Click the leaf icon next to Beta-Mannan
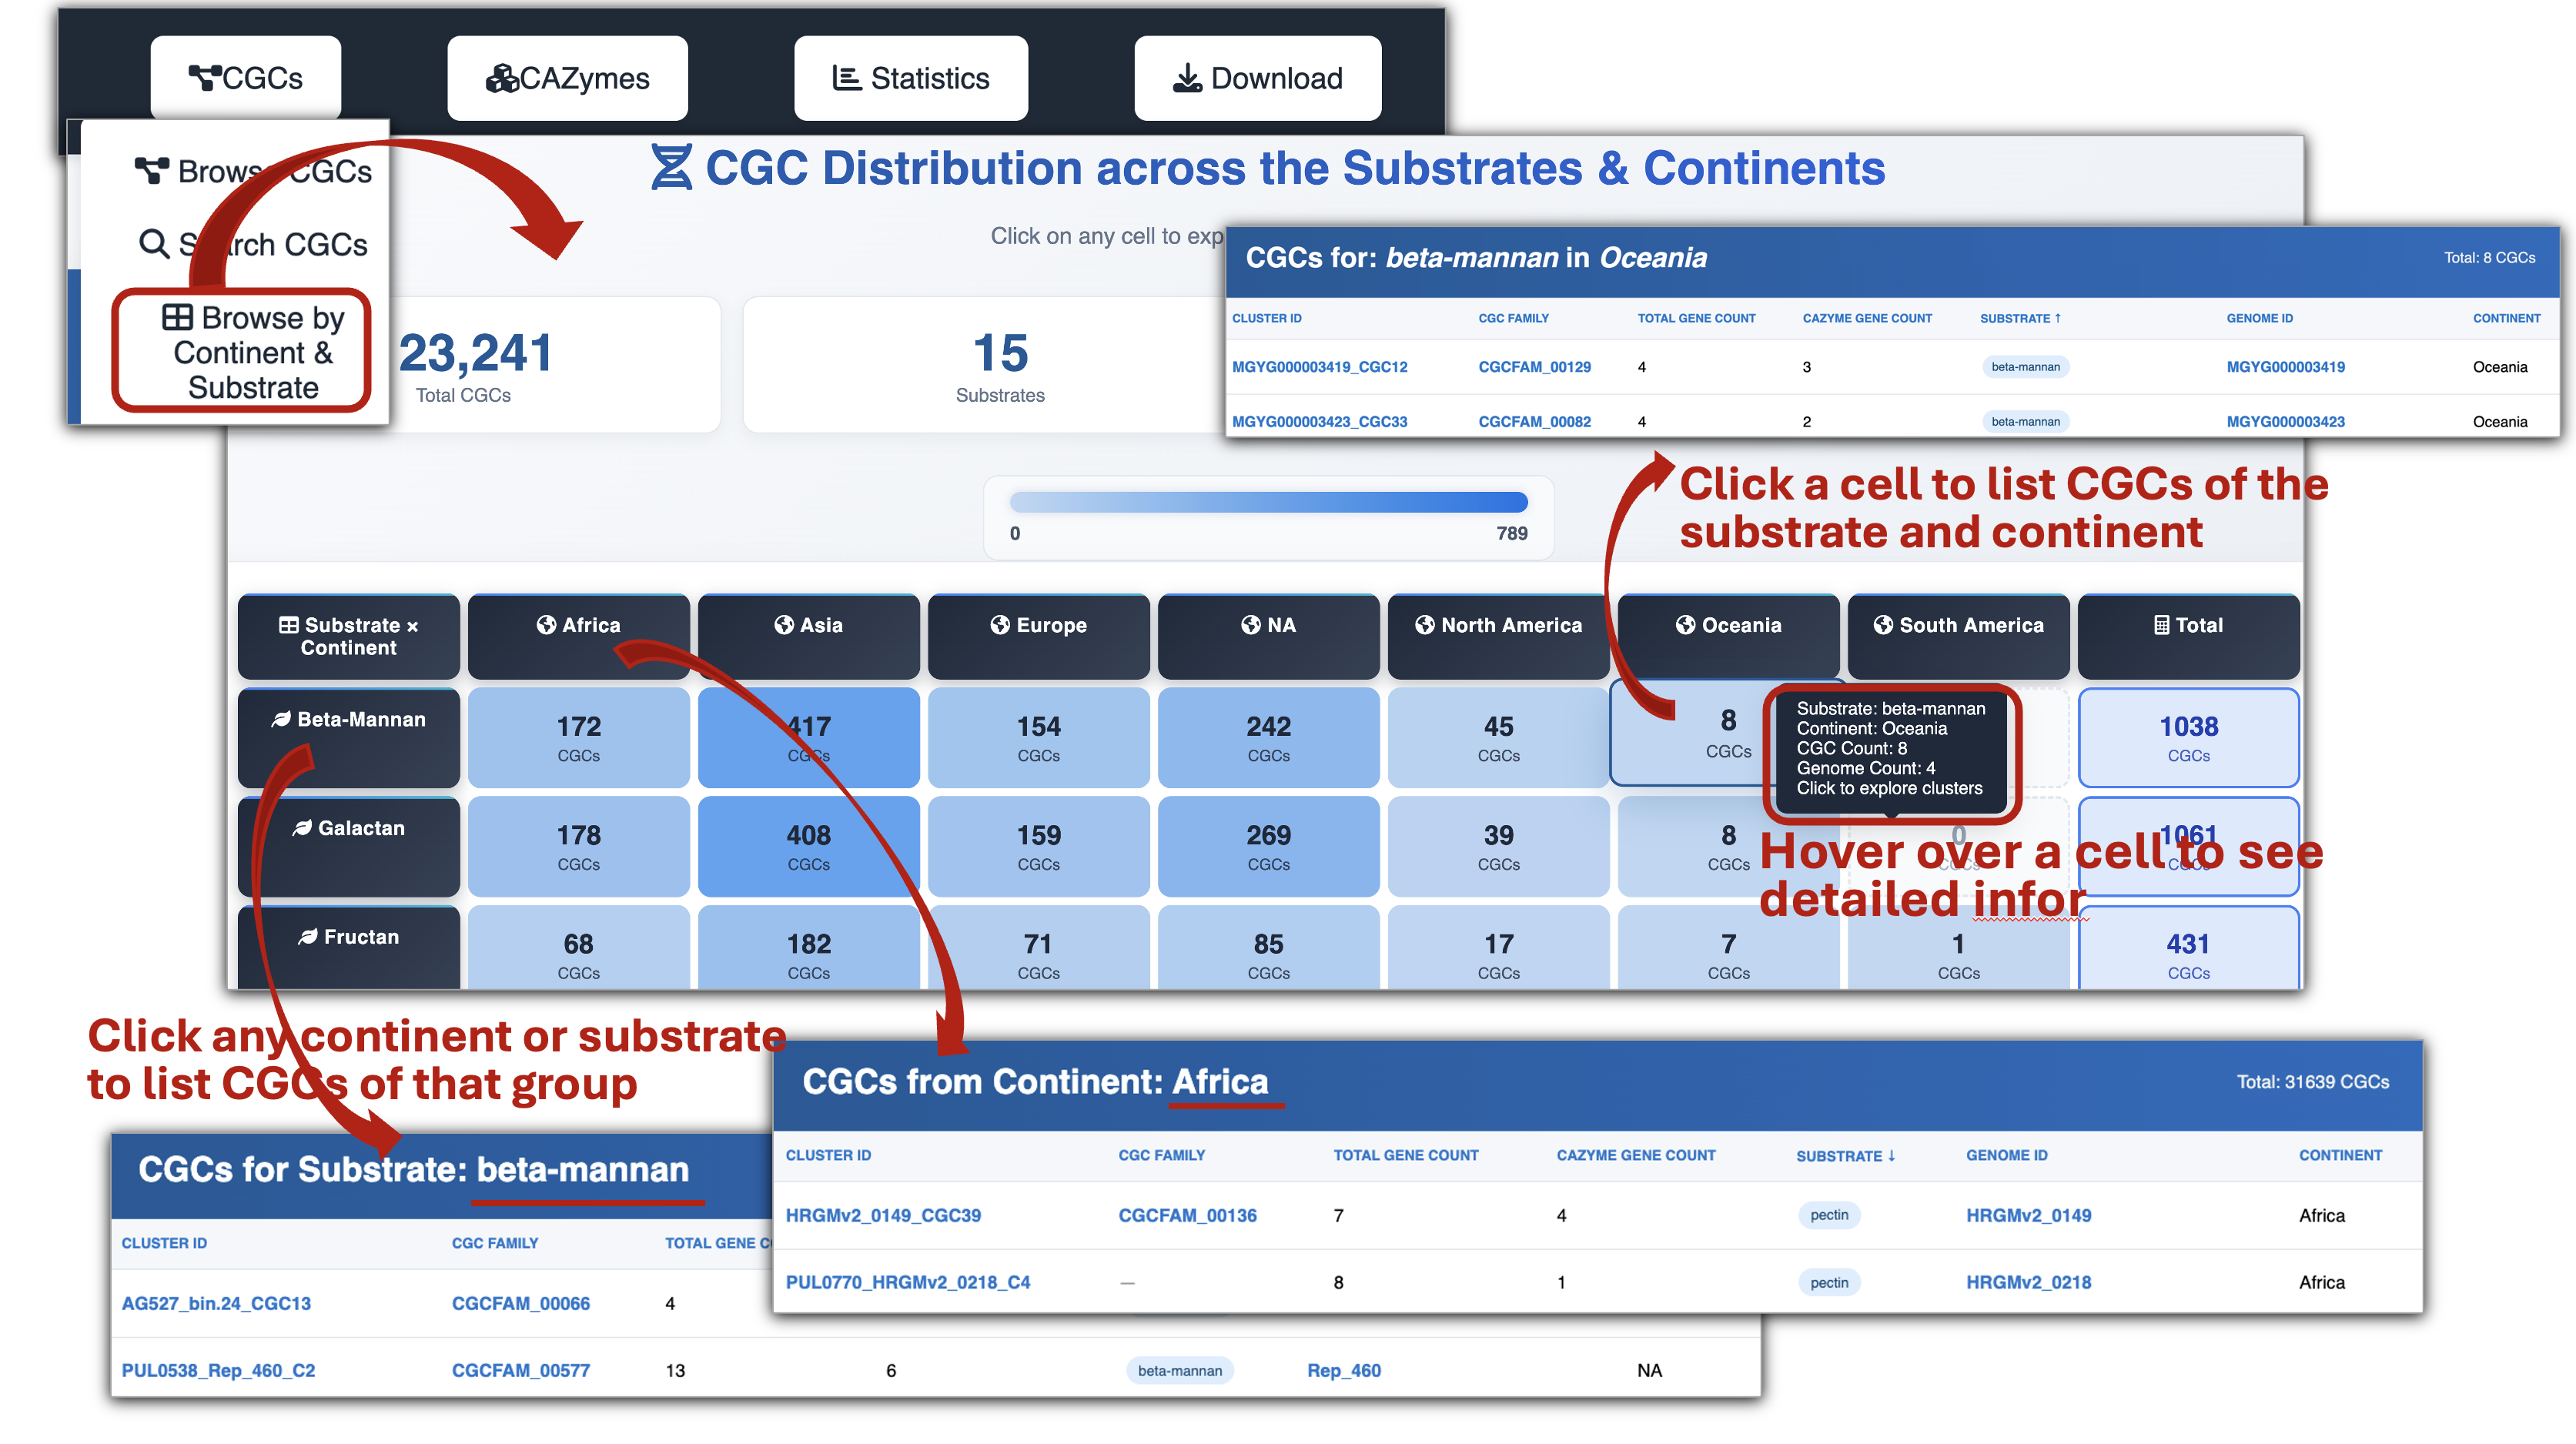Screen dimensions: 2576x1444 tap(280, 718)
